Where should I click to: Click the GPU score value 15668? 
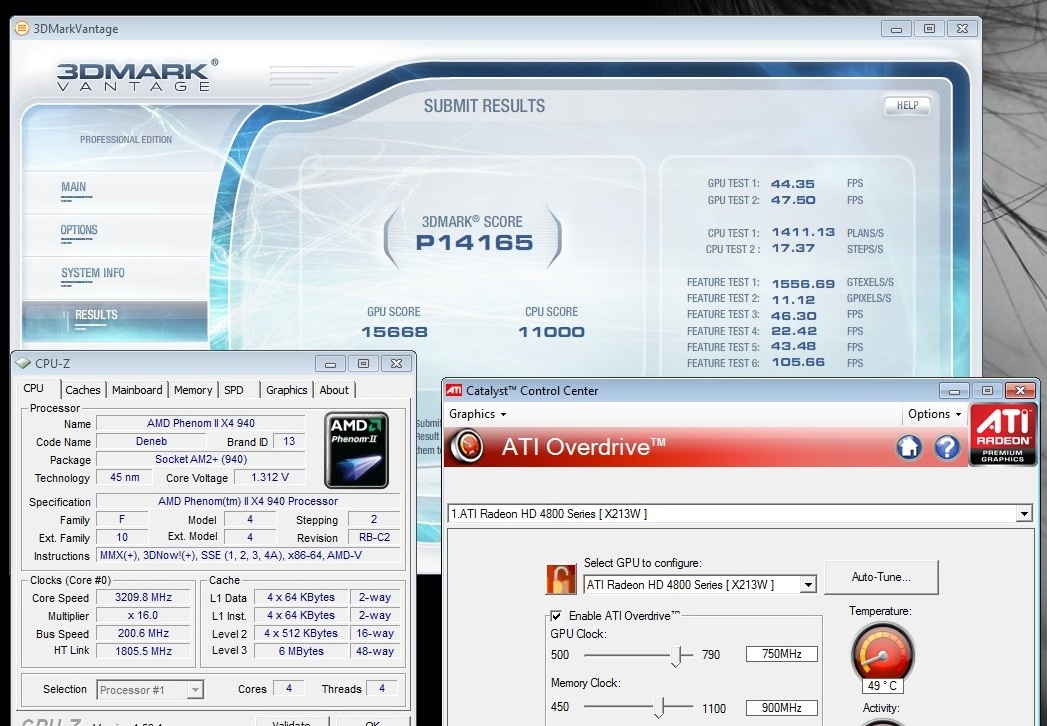click(394, 332)
